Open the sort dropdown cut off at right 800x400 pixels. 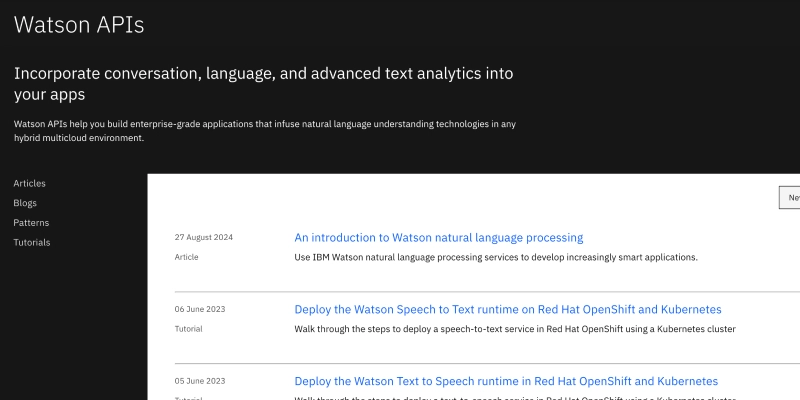(x=789, y=197)
